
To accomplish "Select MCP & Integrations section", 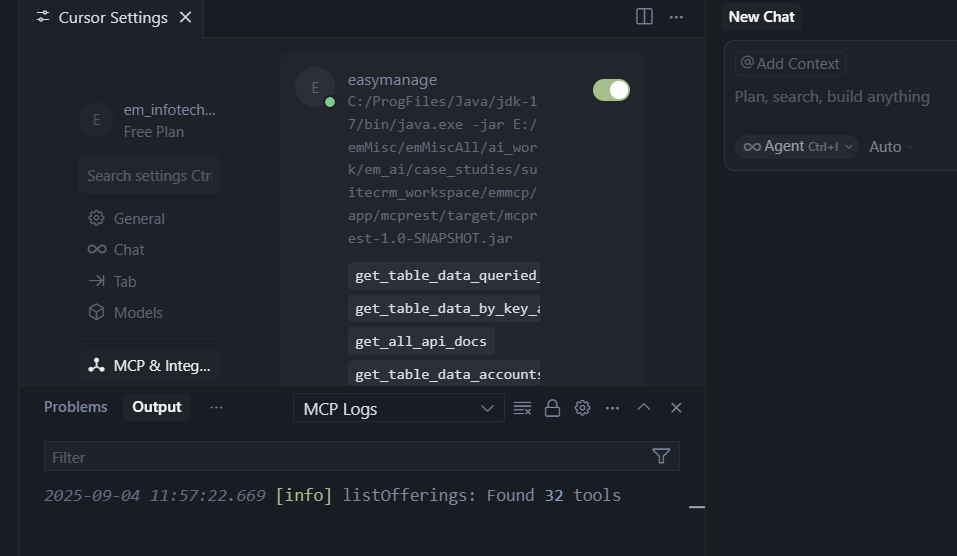I will coord(150,366).
